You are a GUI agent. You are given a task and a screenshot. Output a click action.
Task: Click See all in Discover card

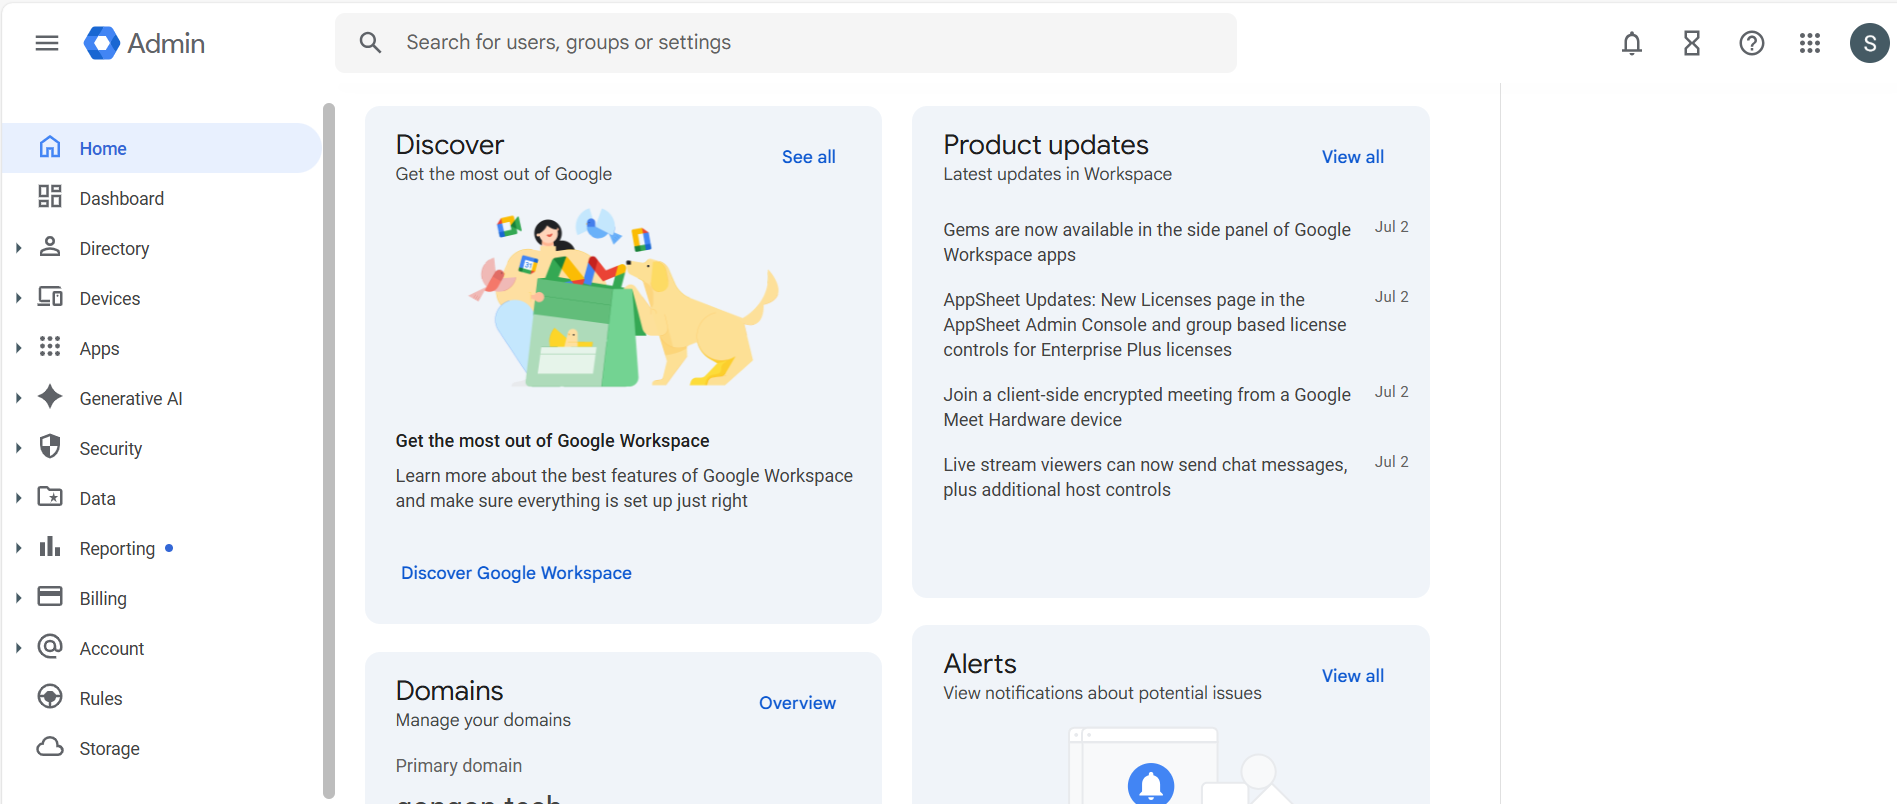(x=808, y=157)
